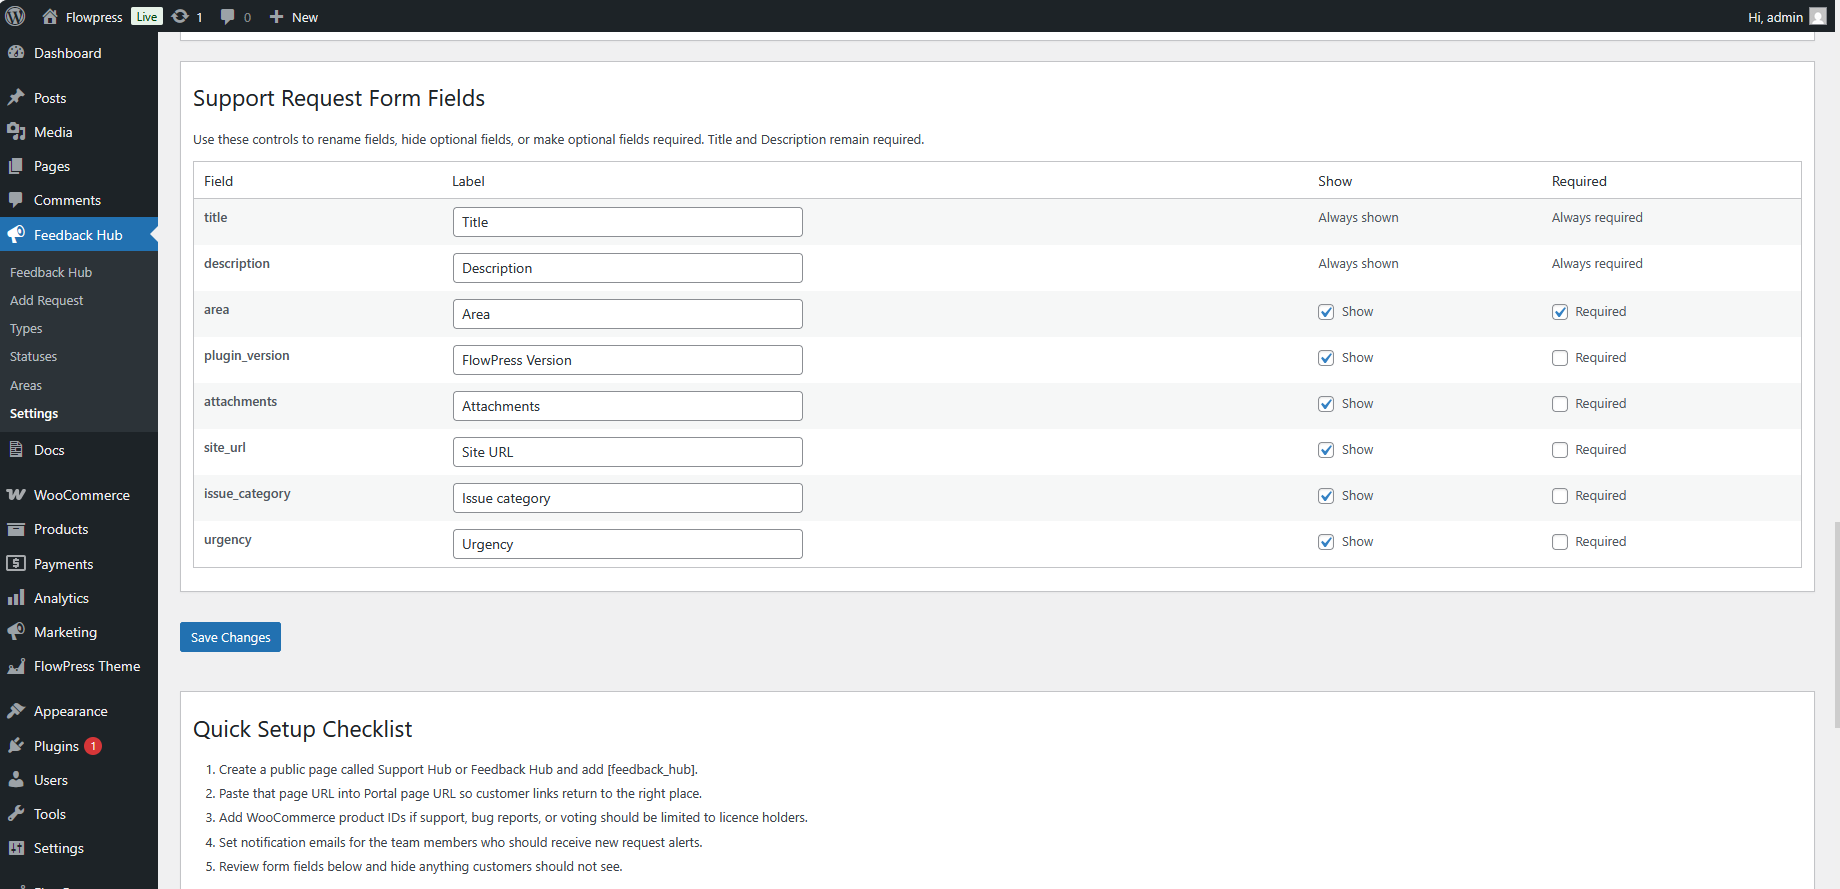The height and width of the screenshot is (889, 1840).
Task: Open the Appearance menu
Action: click(x=70, y=711)
